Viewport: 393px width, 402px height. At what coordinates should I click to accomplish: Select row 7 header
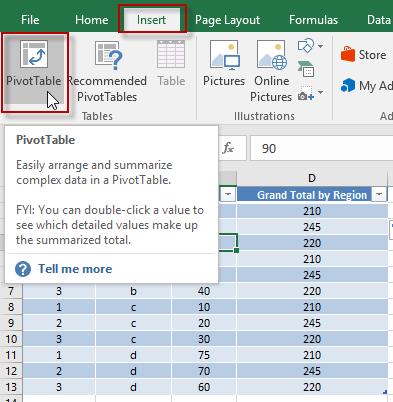click(x=11, y=291)
